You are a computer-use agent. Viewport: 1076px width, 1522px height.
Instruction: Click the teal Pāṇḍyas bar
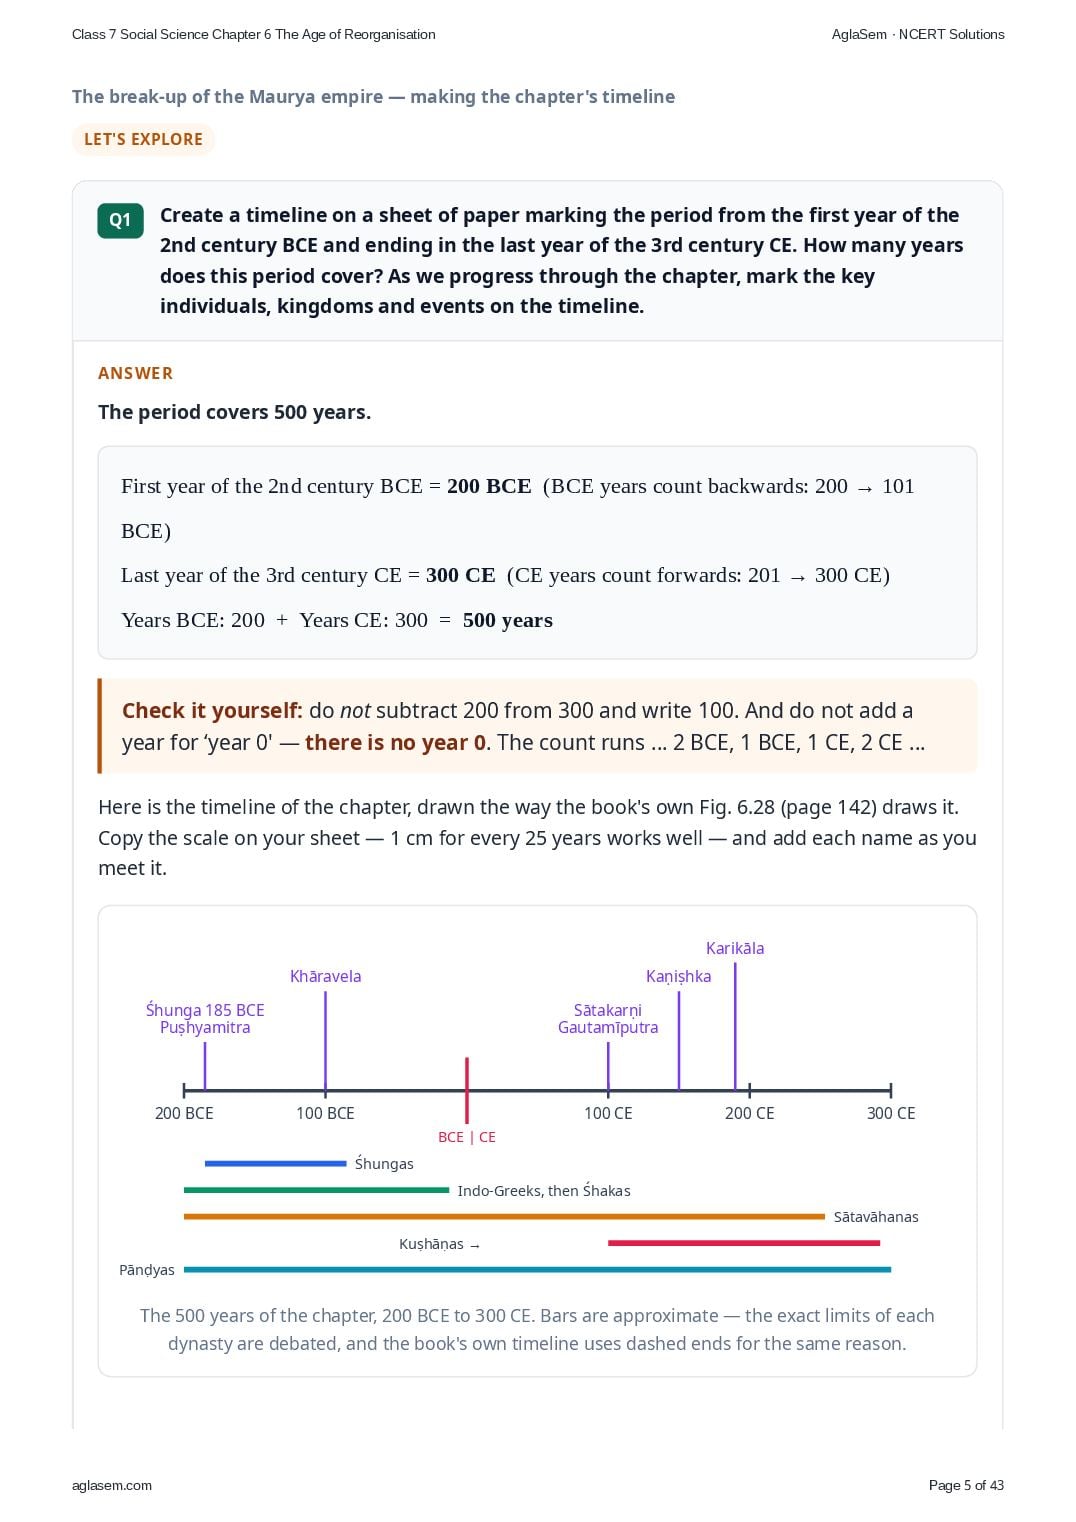[537, 1269]
